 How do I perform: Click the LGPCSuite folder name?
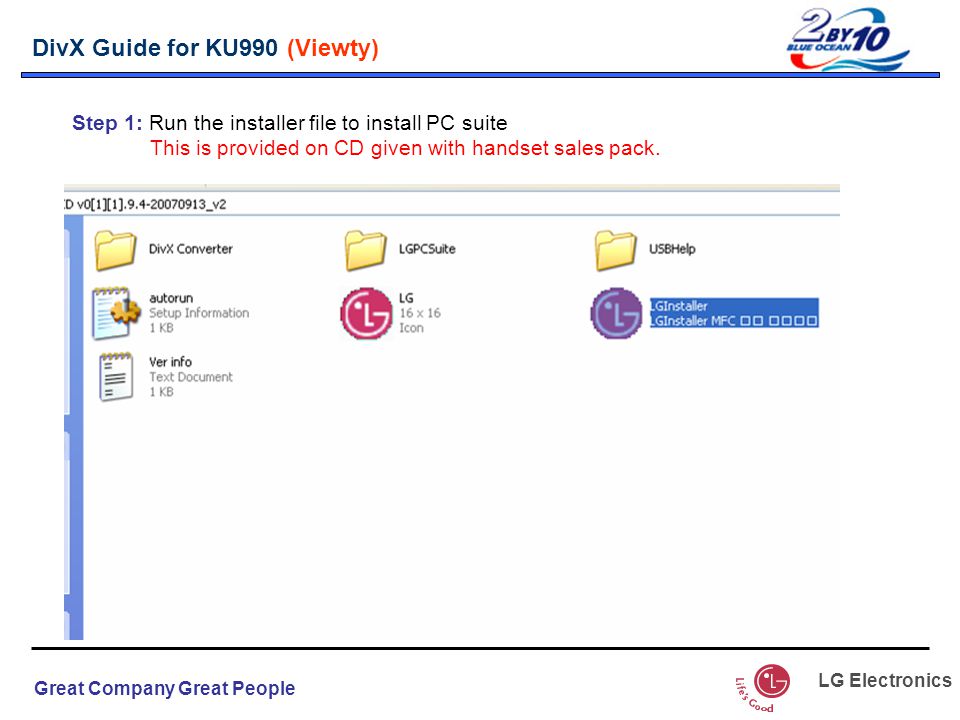[427, 249]
